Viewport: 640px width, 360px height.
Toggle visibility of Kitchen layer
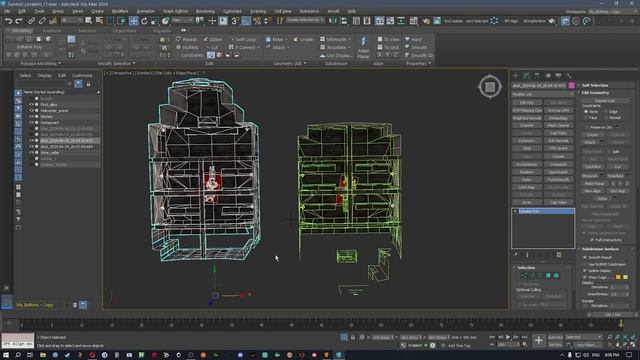point(31,116)
